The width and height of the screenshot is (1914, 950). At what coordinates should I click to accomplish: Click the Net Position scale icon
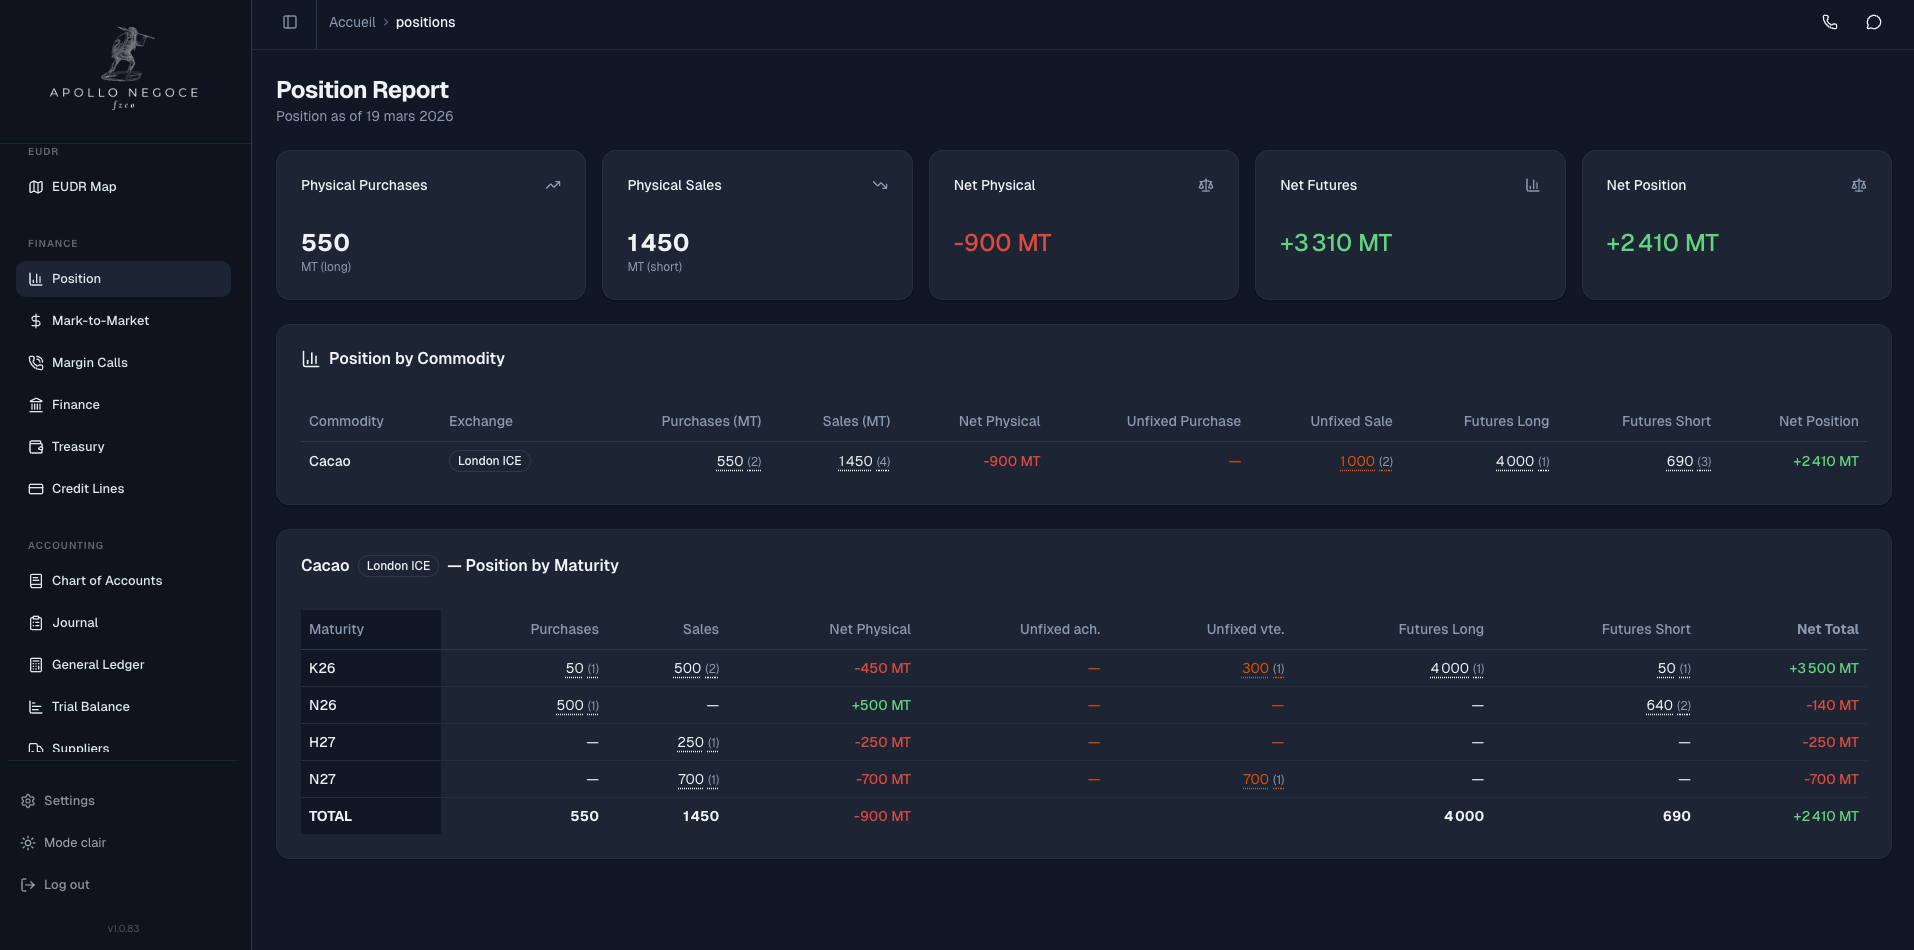click(1858, 185)
